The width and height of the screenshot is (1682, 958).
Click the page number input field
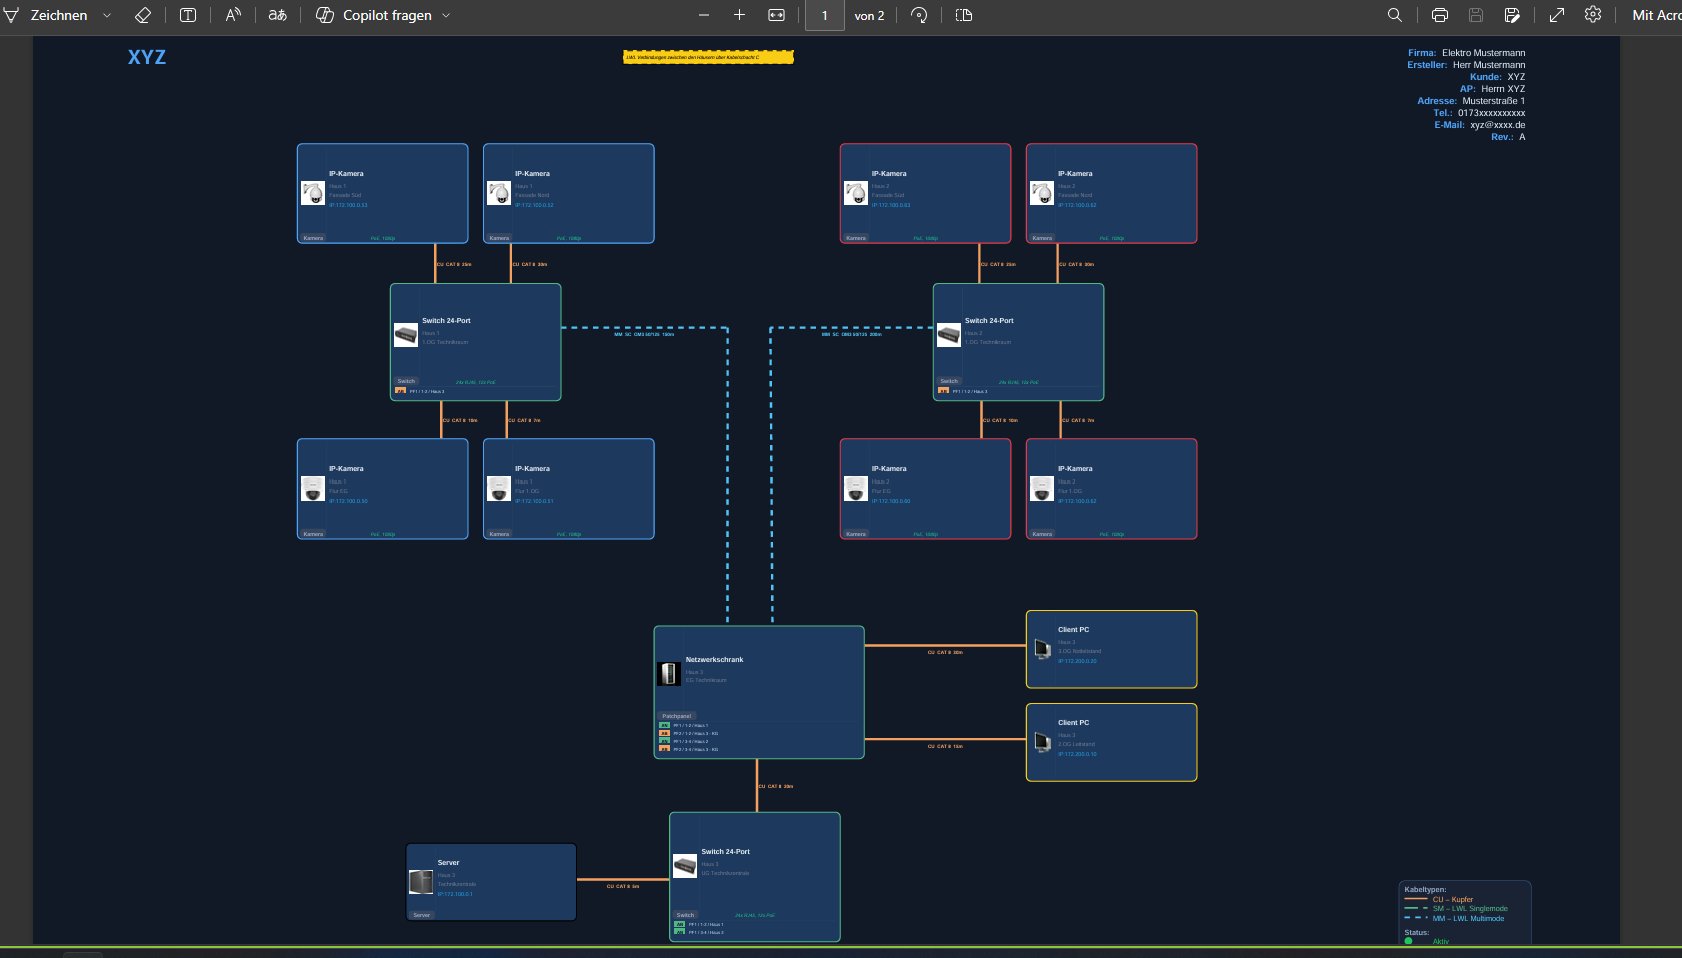pyautogui.click(x=825, y=15)
